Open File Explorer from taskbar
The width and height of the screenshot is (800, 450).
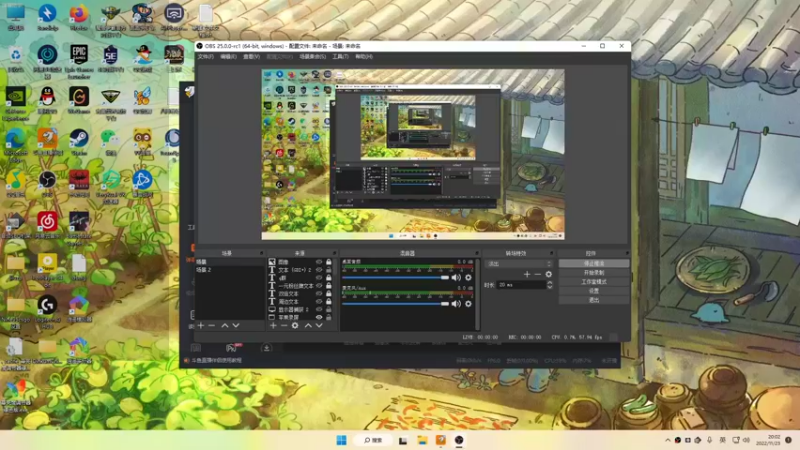coord(422,440)
